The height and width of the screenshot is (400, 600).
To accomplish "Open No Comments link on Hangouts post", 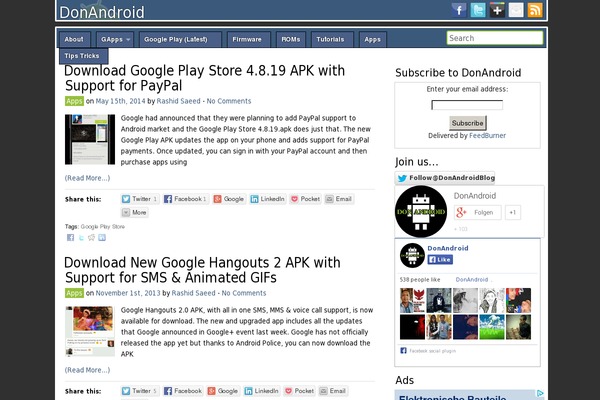I will pos(244,293).
